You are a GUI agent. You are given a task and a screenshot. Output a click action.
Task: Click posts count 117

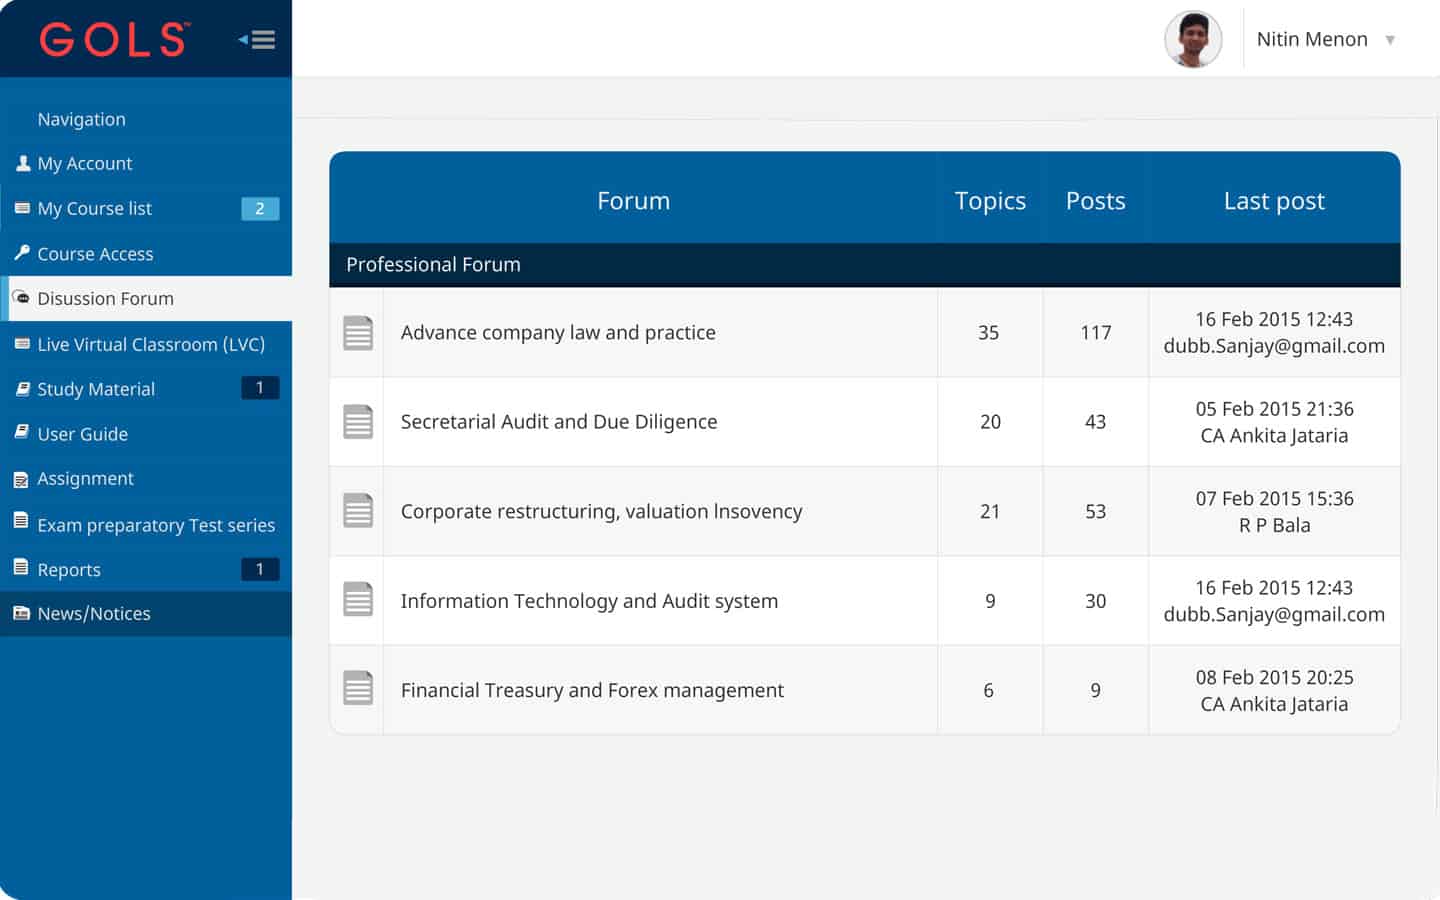(1096, 332)
